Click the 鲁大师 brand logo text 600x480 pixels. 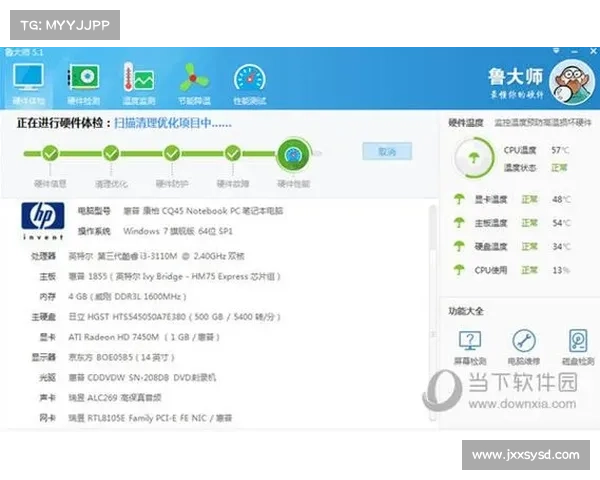515,77
